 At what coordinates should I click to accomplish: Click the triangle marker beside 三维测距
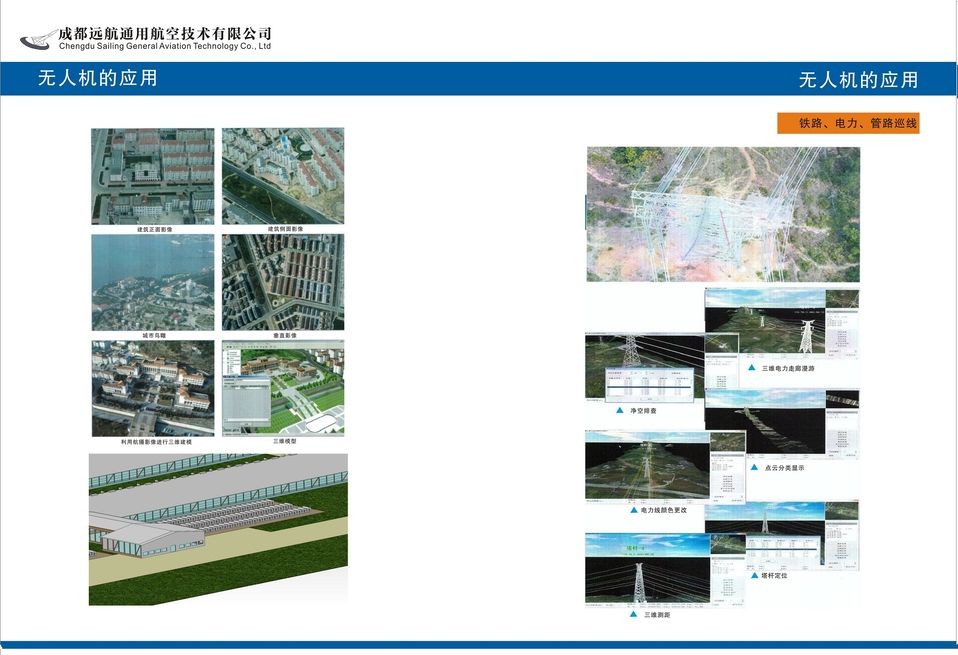pyautogui.click(x=634, y=614)
